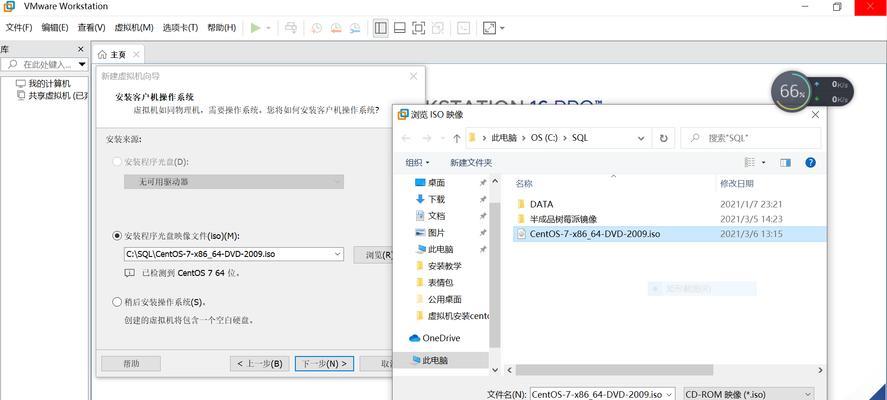887x400 pixels.
Task: Open the 帮助(H) menu
Action: 222,27
